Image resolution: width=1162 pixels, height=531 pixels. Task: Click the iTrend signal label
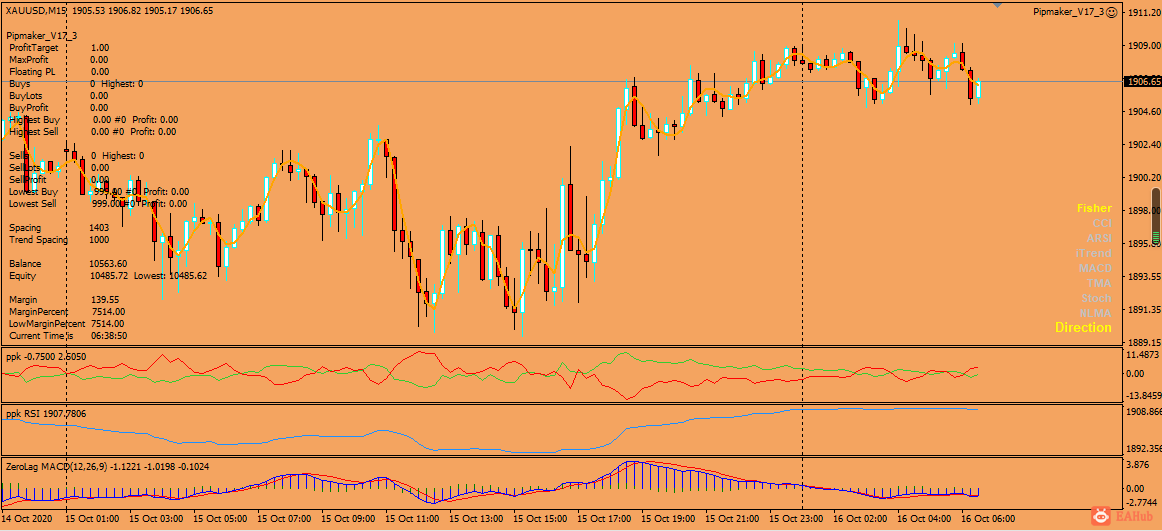tap(1093, 253)
